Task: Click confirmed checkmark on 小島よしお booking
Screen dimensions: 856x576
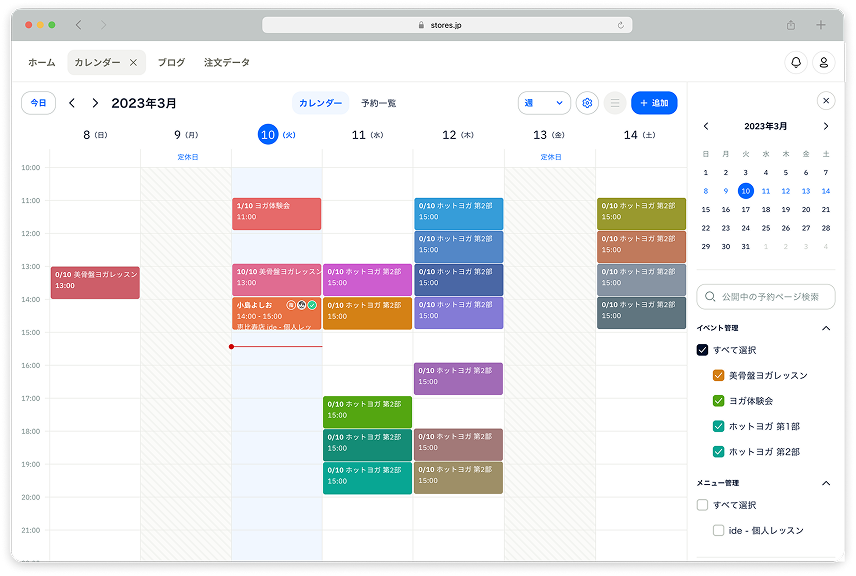Action: point(312,305)
